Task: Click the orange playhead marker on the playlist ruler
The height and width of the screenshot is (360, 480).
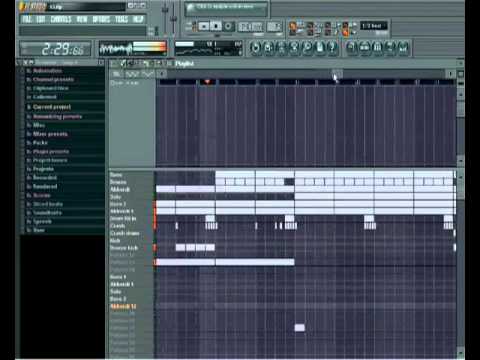Action: pos(207,82)
